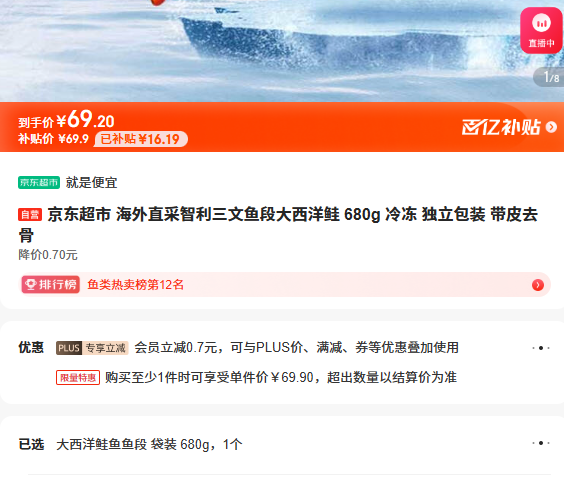Open the 排行榜 trophy badge
The width and height of the screenshot is (564, 481).
point(50,285)
